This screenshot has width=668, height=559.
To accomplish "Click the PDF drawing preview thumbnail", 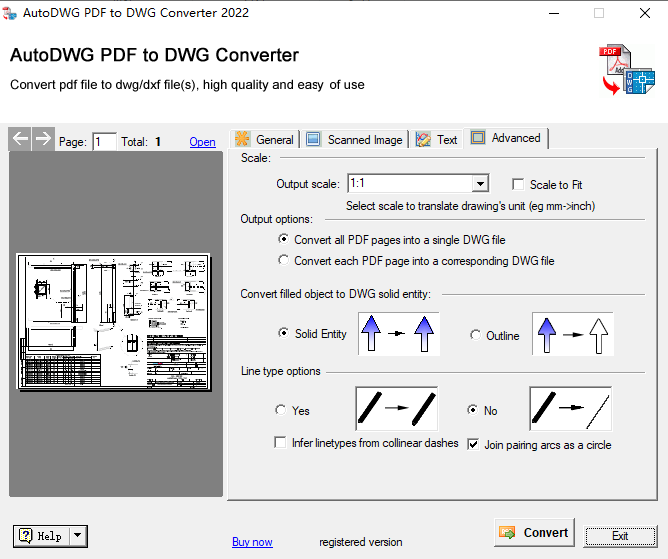I will [113, 322].
